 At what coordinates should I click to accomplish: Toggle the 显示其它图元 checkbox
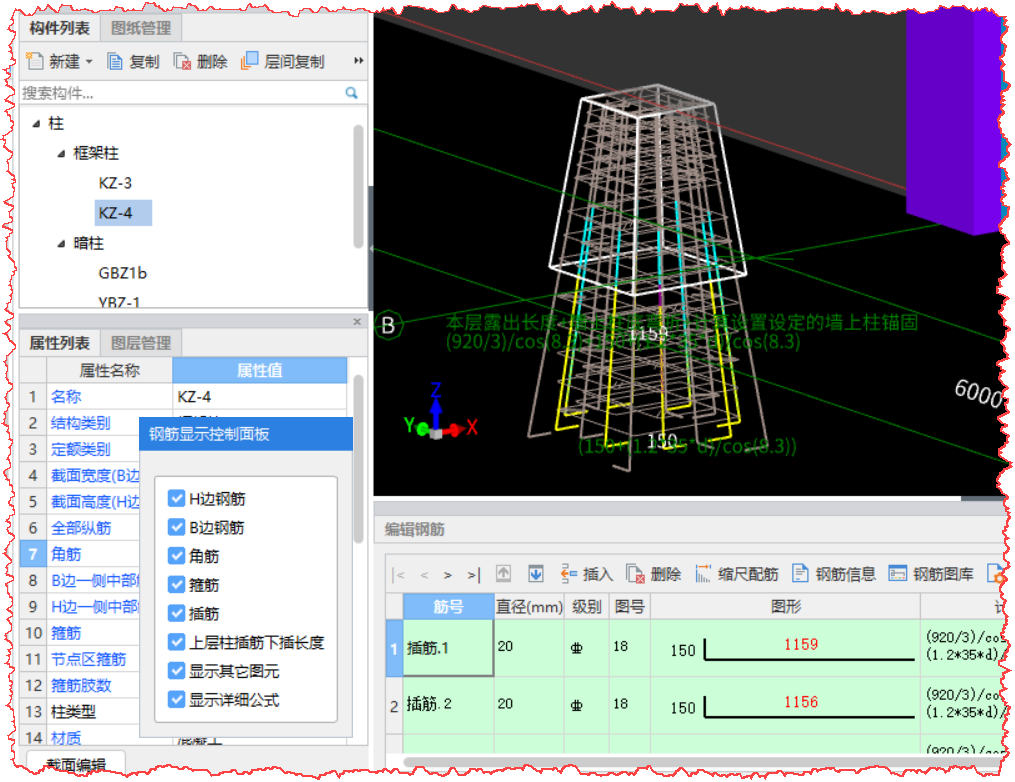tap(176, 671)
